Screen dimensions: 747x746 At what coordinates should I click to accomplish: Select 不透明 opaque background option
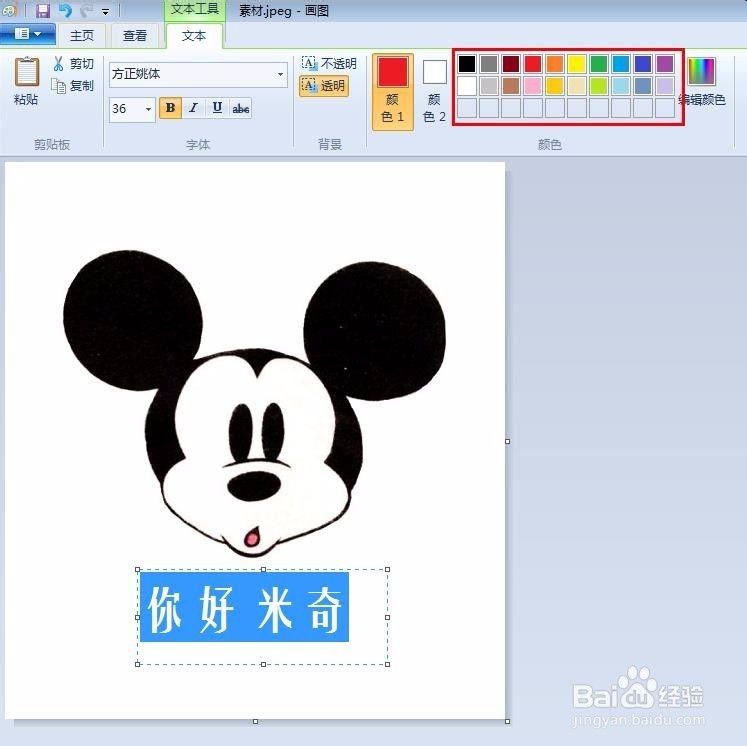[x=329, y=63]
